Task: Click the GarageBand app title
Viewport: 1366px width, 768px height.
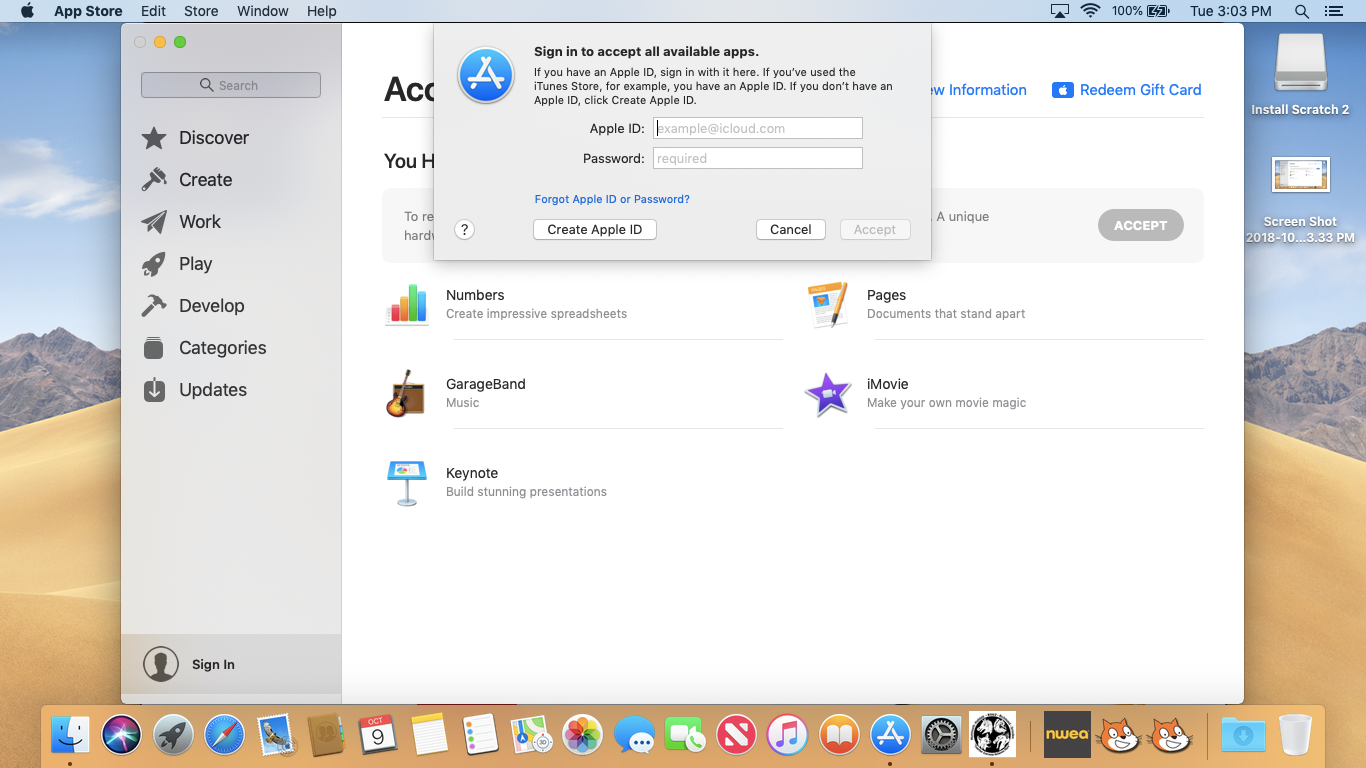Action: tap(486, 384)
